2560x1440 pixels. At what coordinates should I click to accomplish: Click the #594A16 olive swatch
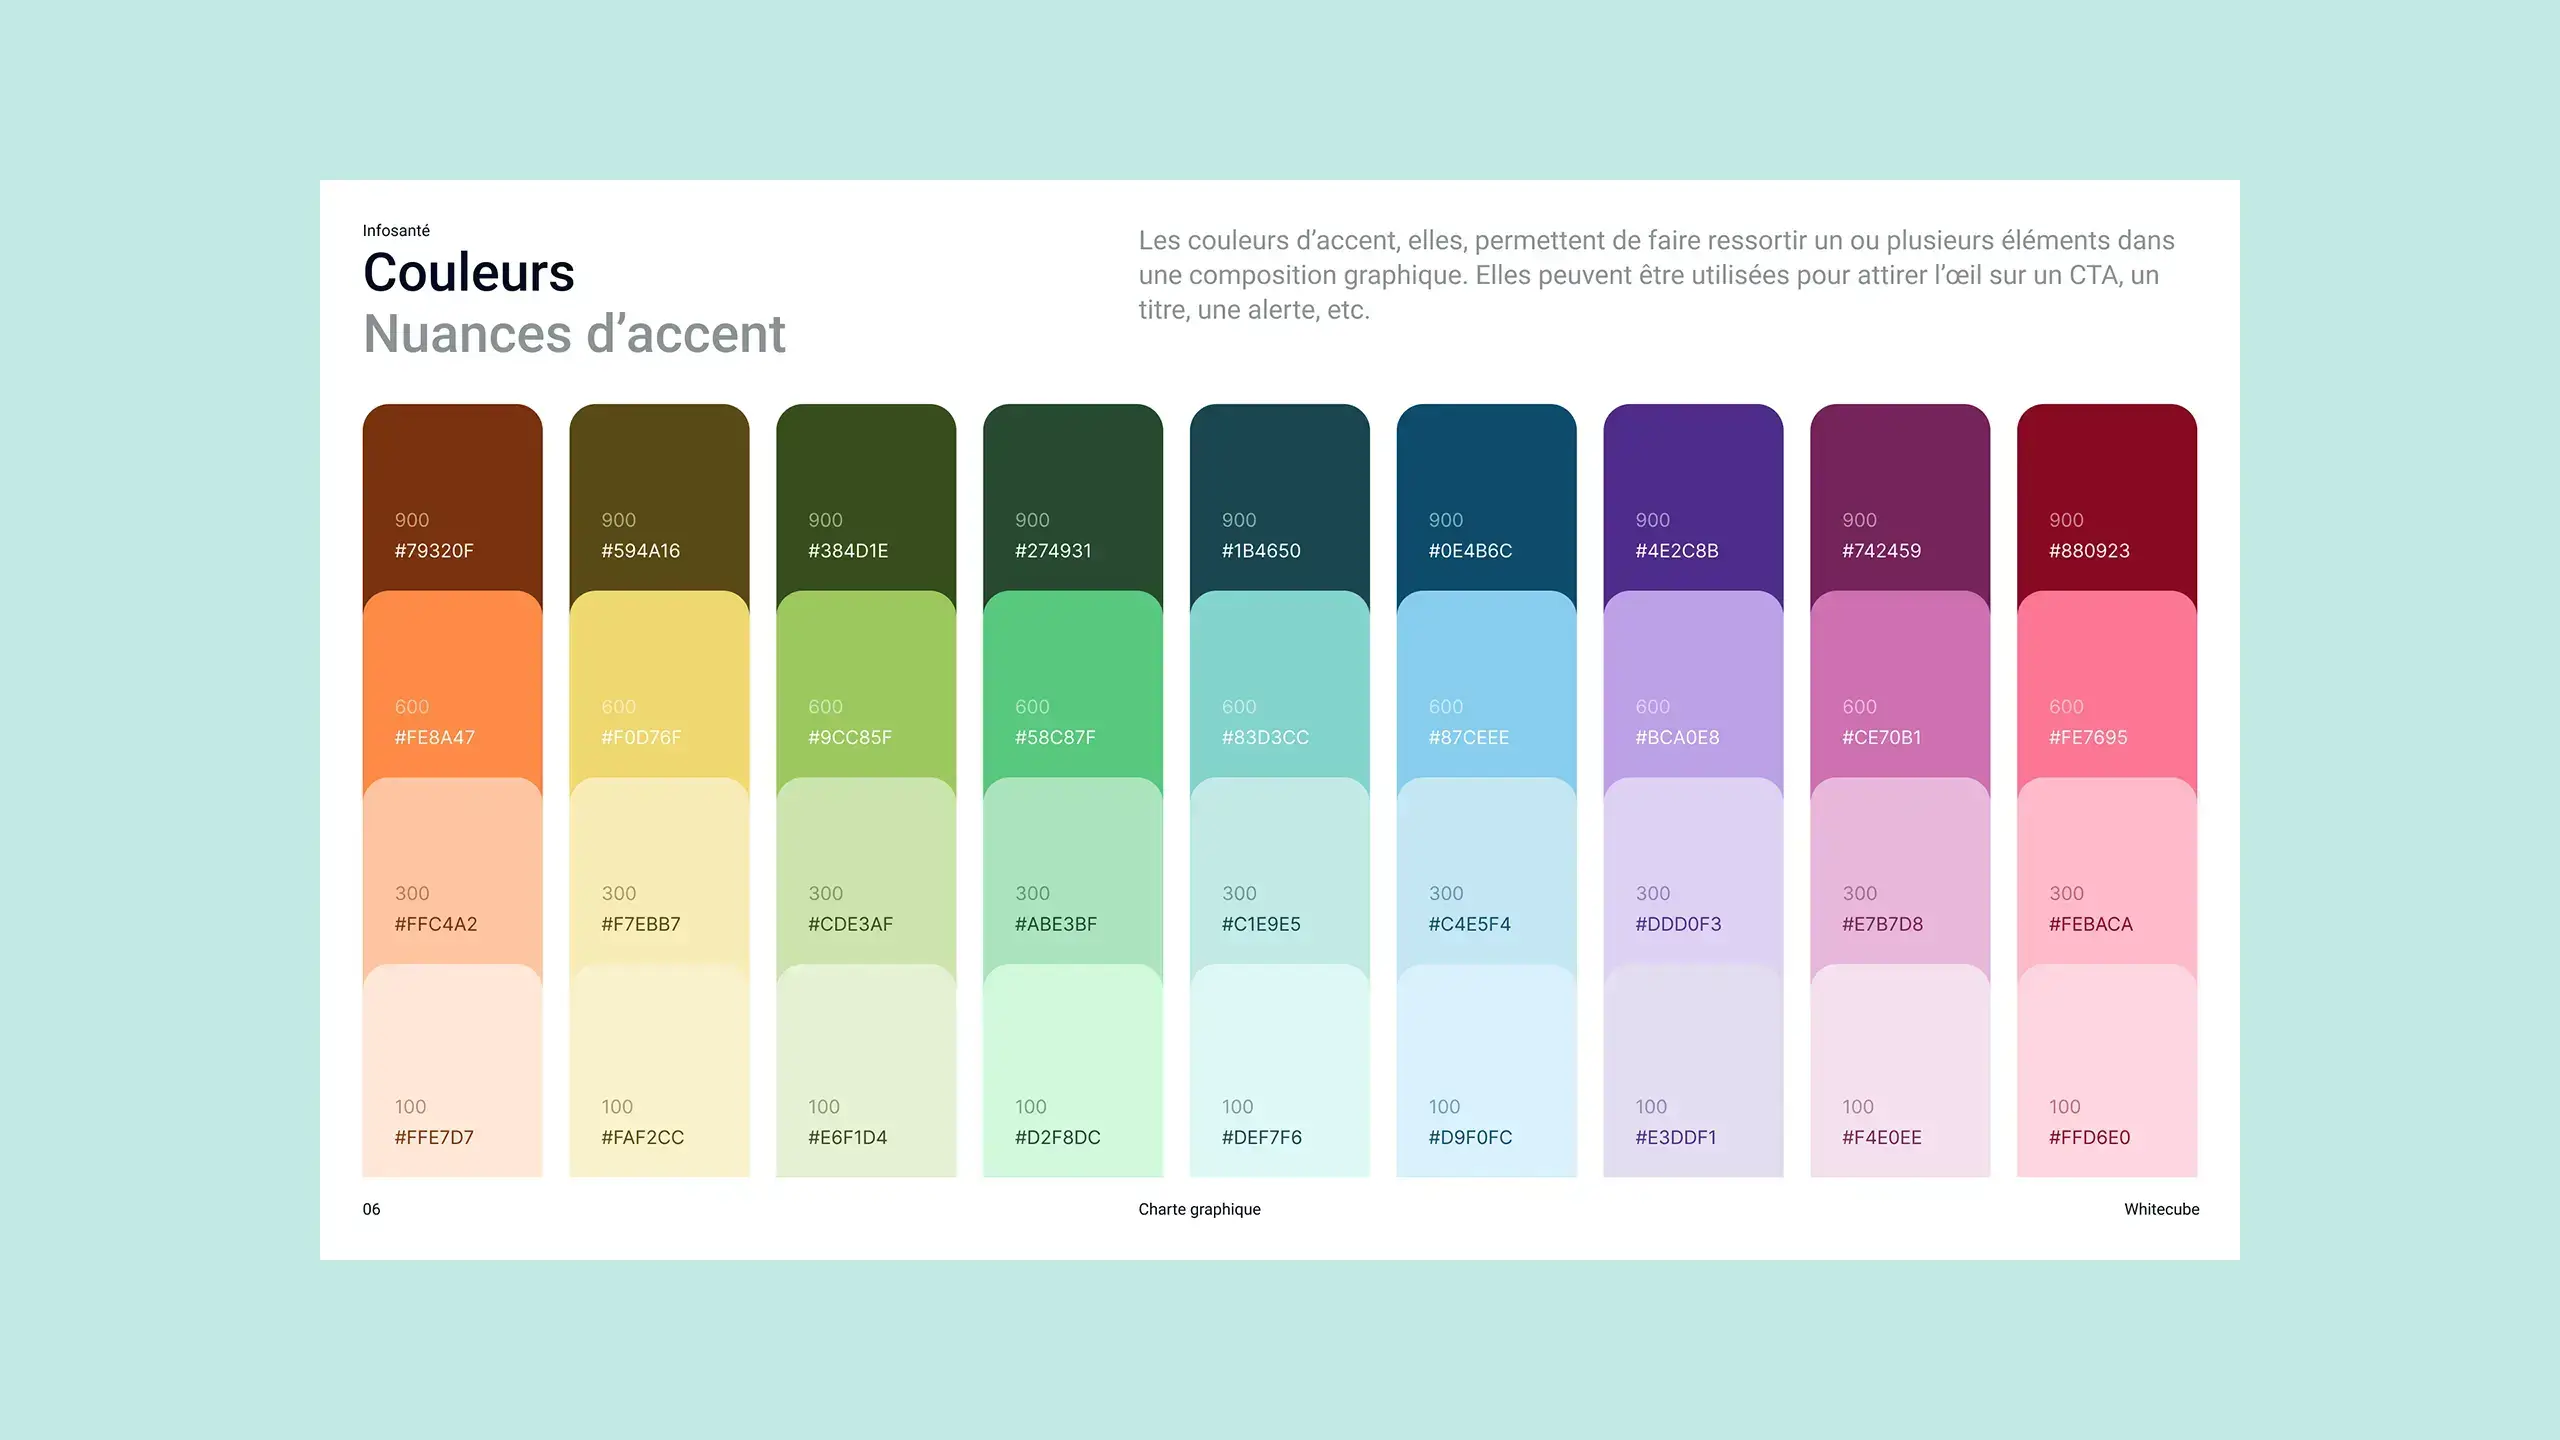[659, 497]
